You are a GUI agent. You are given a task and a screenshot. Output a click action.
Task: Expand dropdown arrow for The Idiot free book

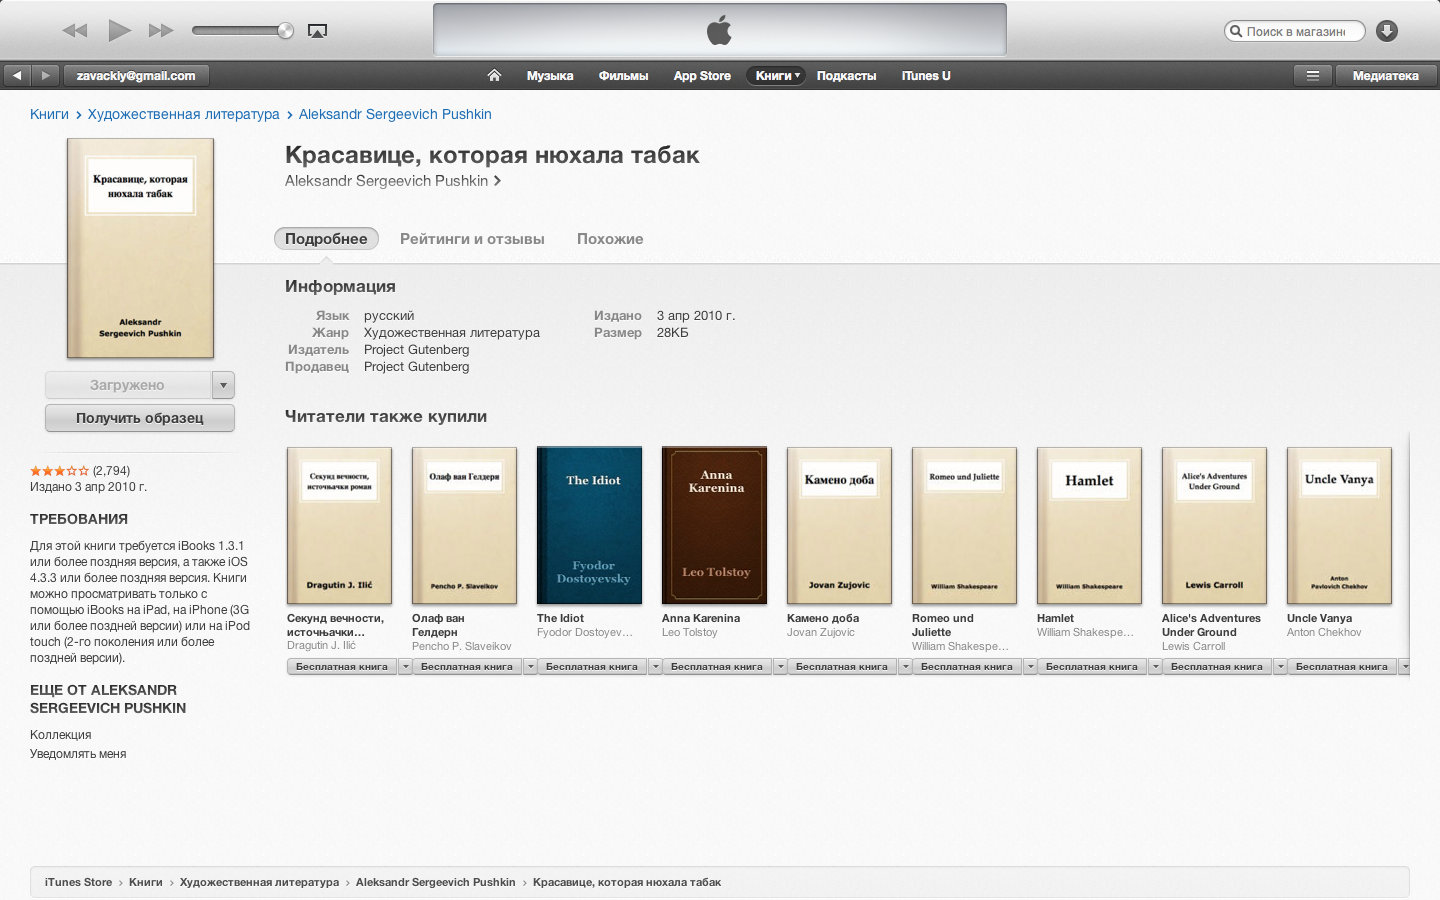pyautogui.click(x=656, y=666)
